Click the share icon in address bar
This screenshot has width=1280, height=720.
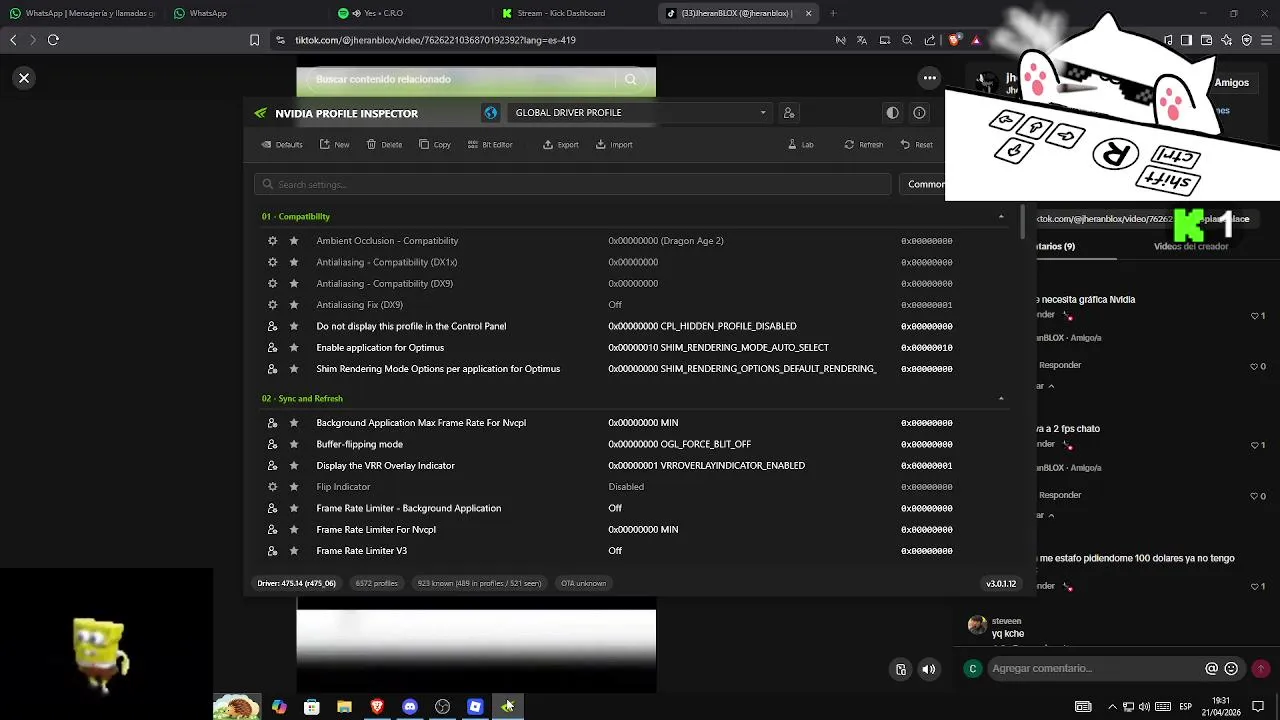point(930,40)
